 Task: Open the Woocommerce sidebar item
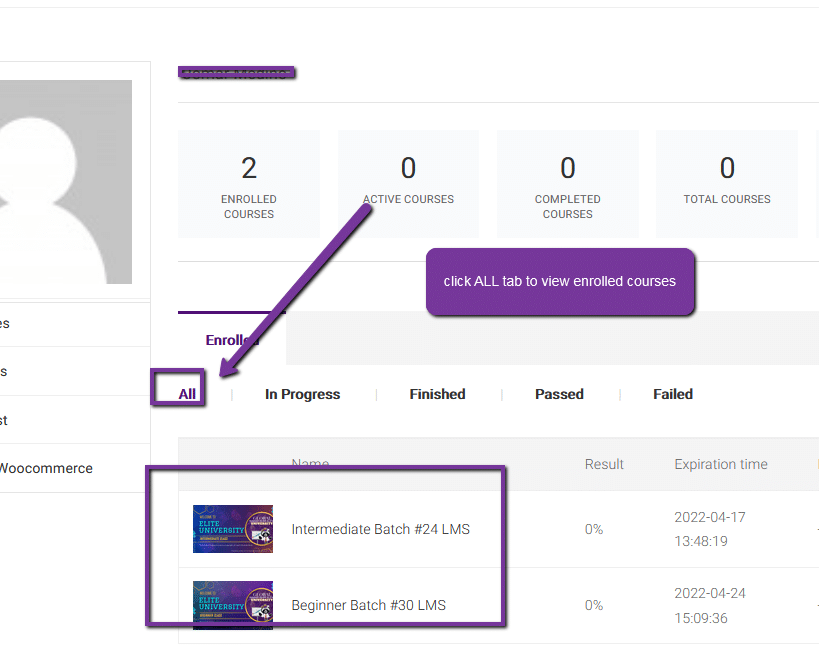46,468
